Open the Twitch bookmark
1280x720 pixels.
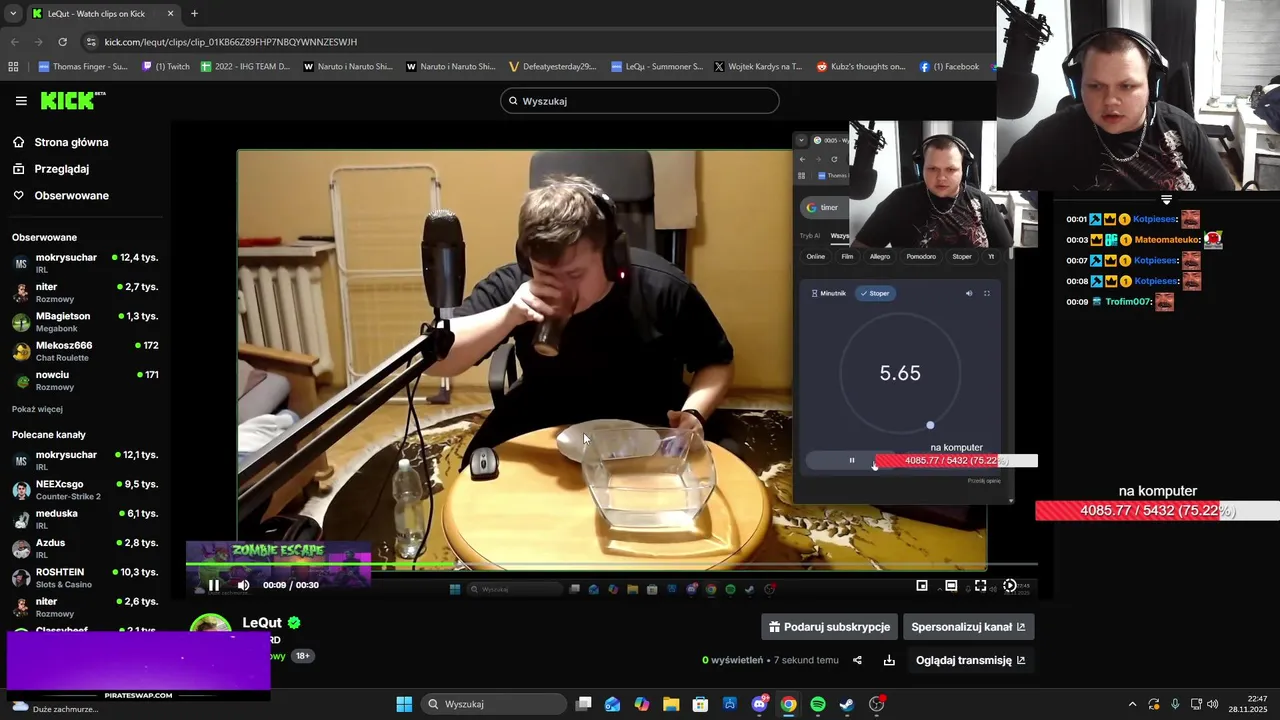(x=166, y=67)
